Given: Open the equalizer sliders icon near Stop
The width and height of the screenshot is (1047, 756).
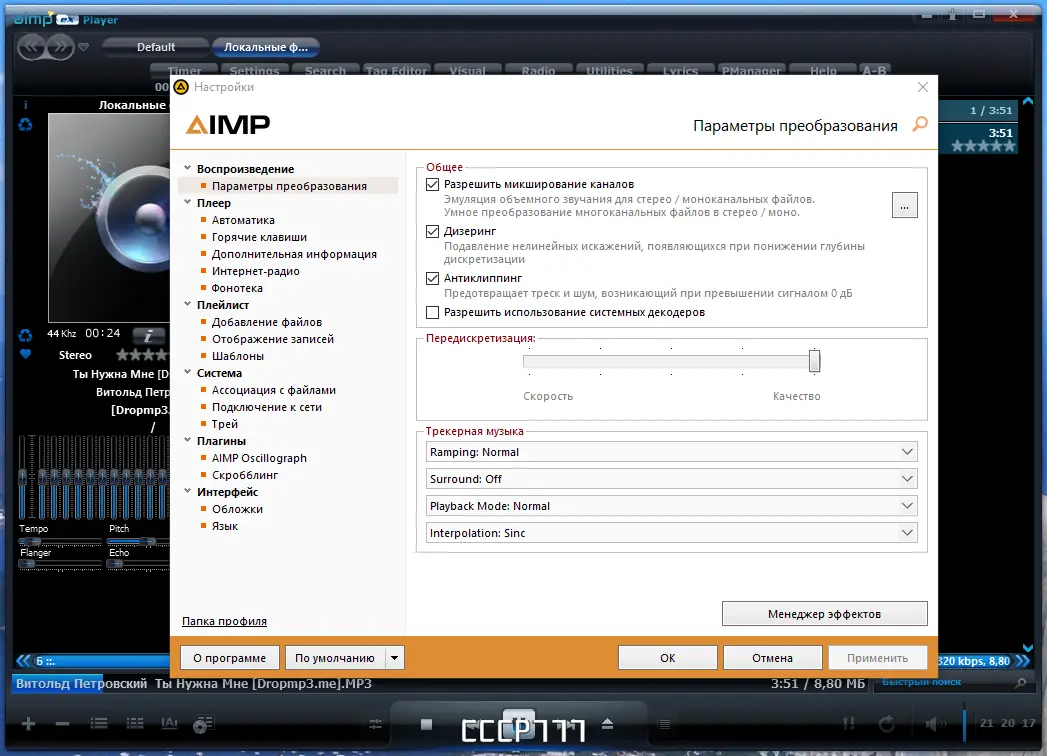Looking at the screenshot, I should [376, 724].
